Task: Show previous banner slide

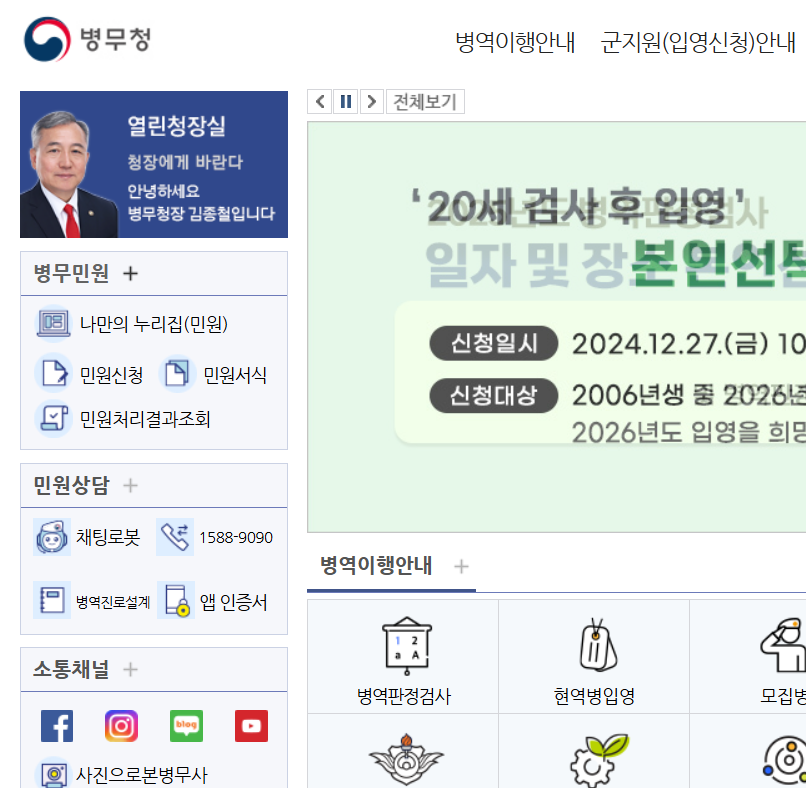Action: (x=320, y=101)
